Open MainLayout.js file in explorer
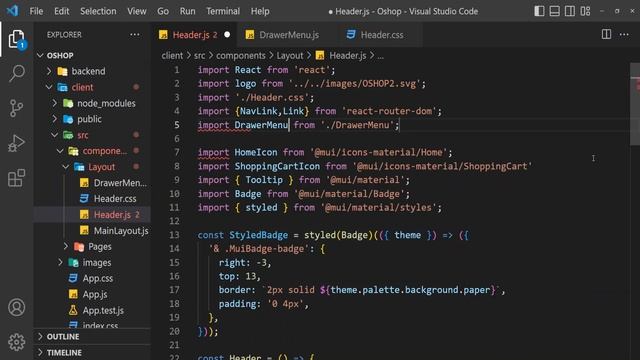640x360 pixels. pyautogui.click(x=92, y=231)
